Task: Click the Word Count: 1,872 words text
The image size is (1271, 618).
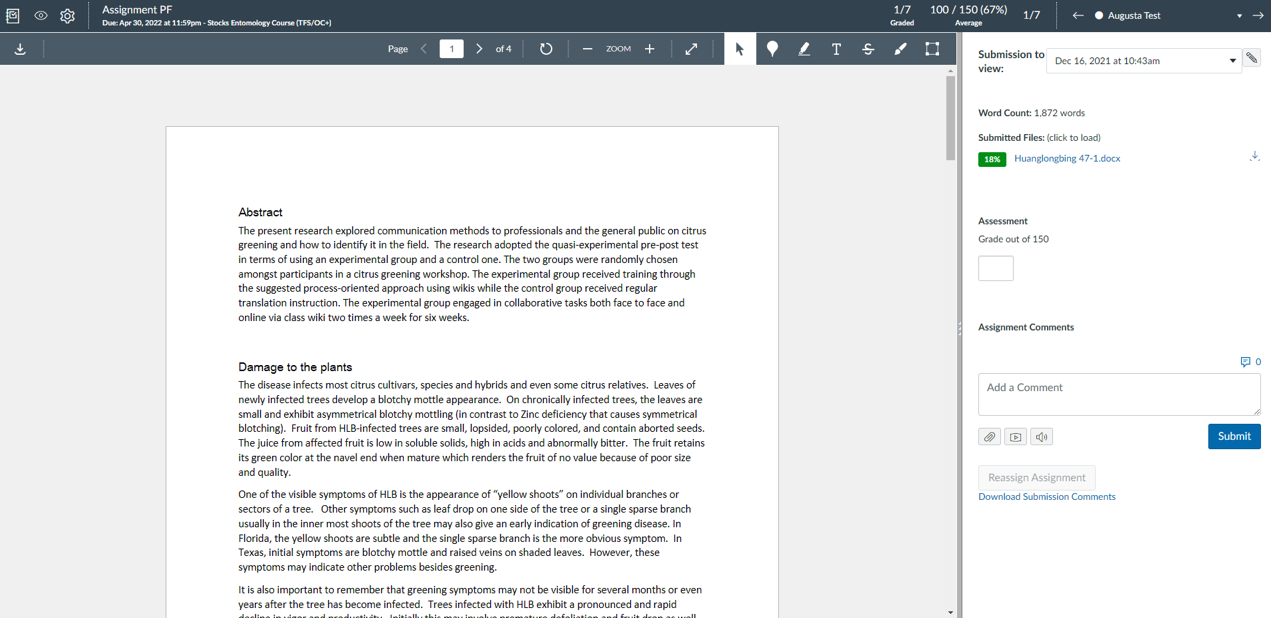Action: [x=1031, y=113]
